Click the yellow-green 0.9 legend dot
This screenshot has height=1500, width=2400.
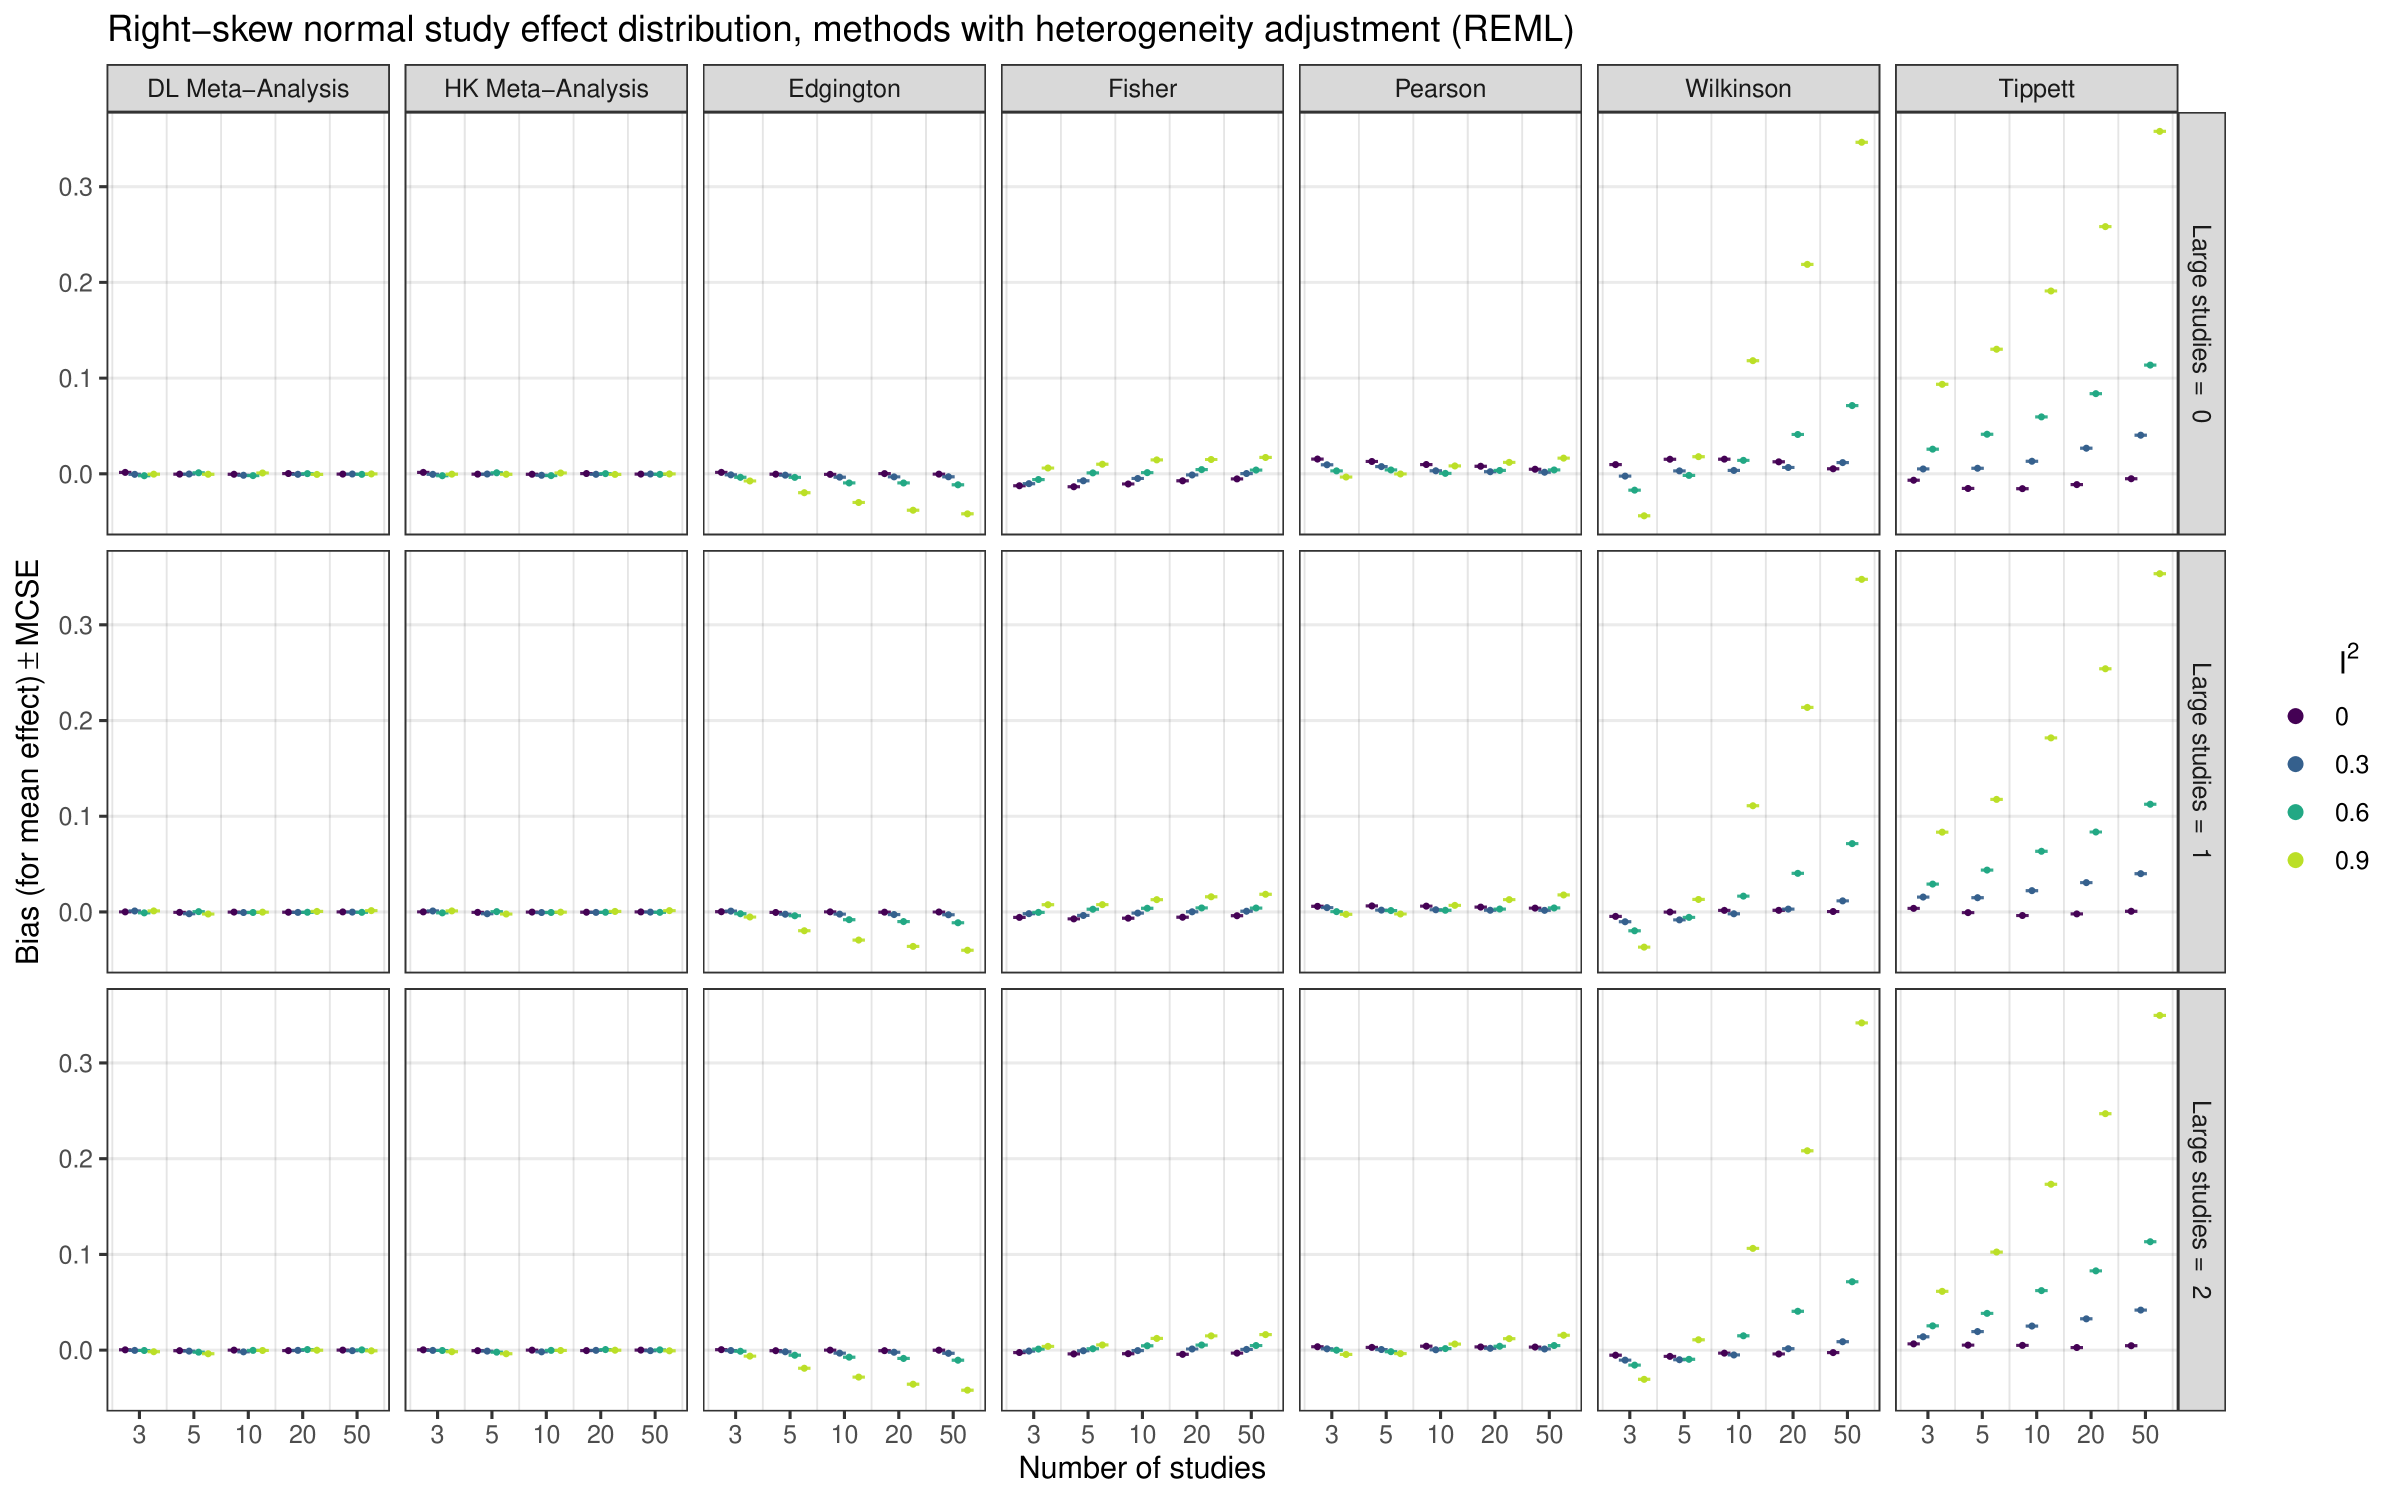click(2296, 860)
